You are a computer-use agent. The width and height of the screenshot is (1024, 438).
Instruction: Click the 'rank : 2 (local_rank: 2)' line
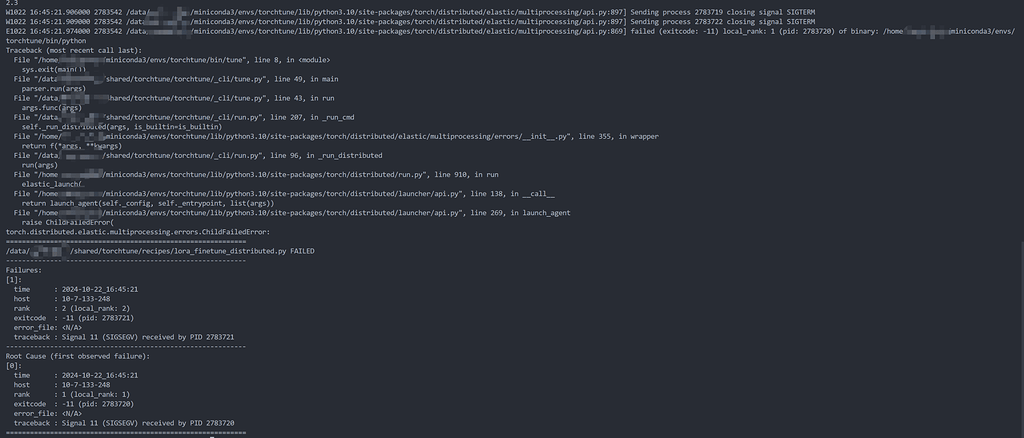[x=72, y=308]
